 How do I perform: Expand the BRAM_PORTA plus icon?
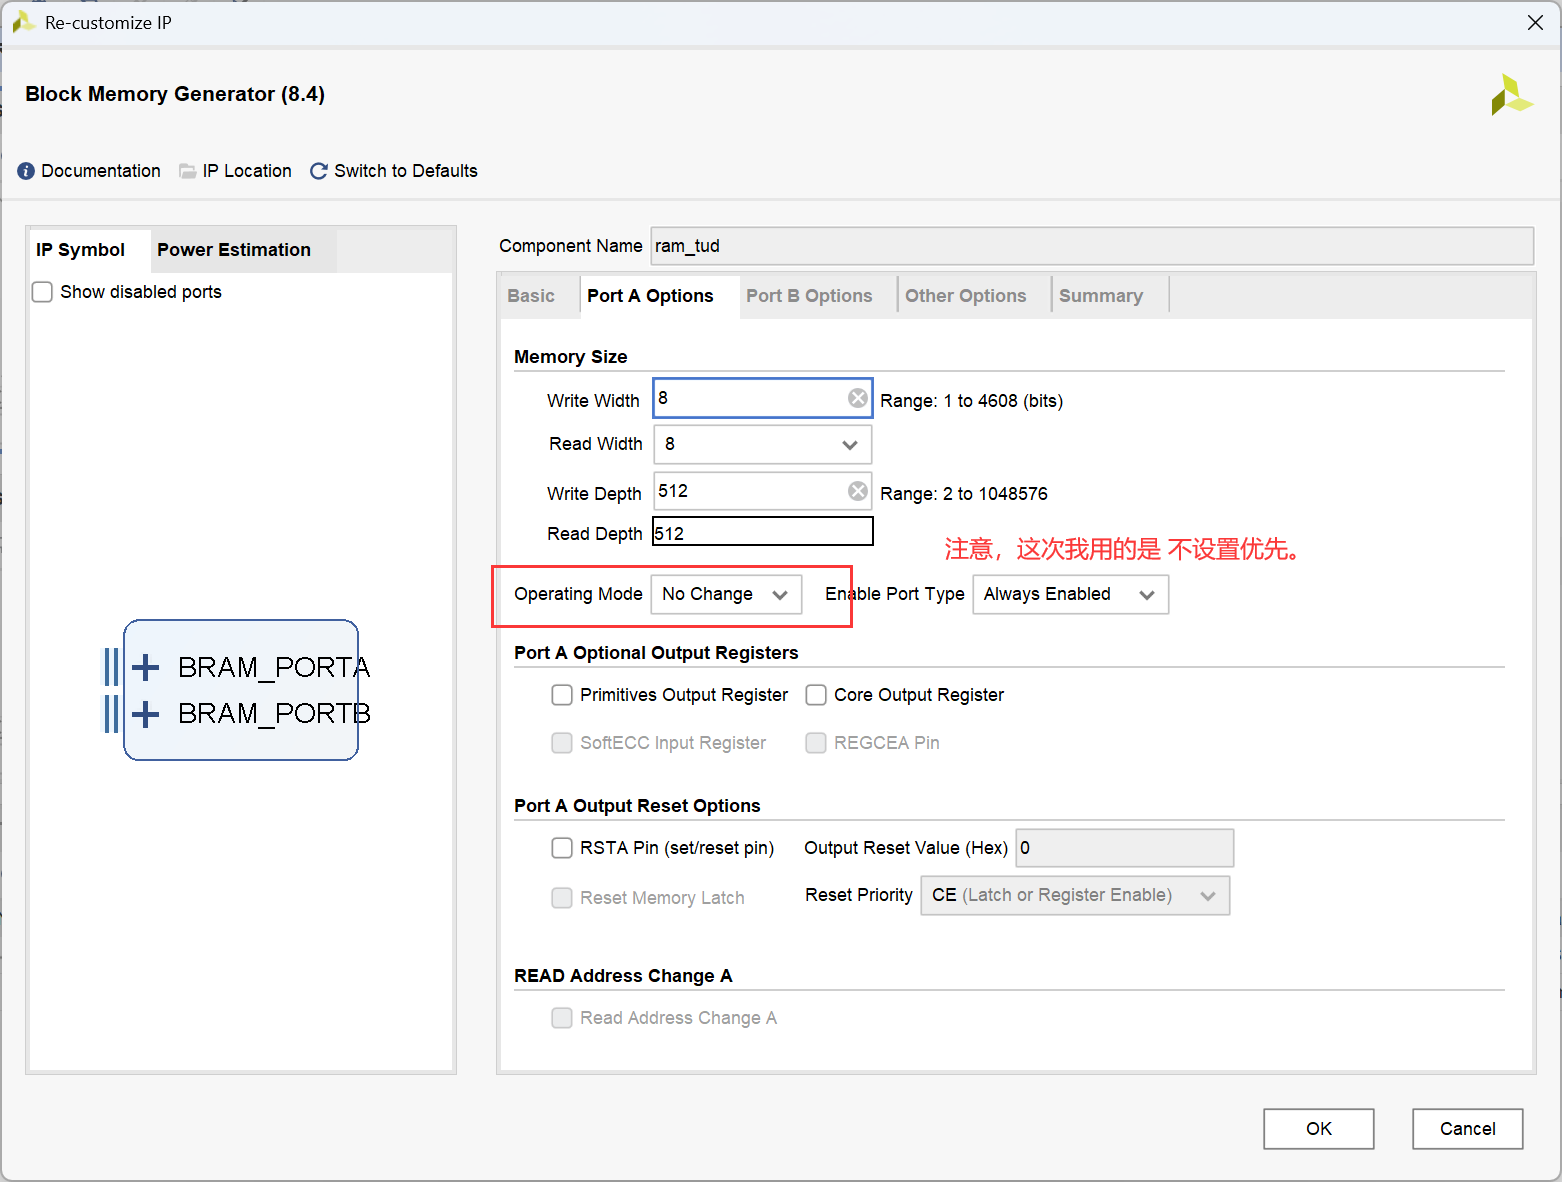[x=145, y=667]
